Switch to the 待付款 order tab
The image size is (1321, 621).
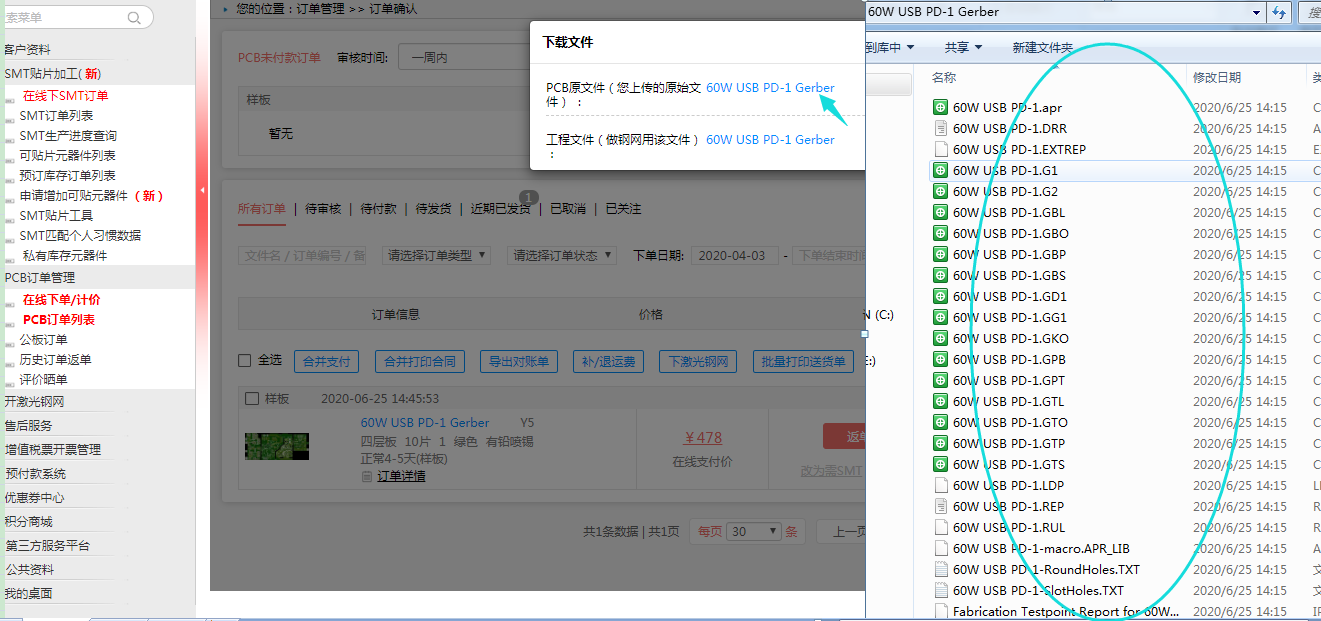click(380, 209)
